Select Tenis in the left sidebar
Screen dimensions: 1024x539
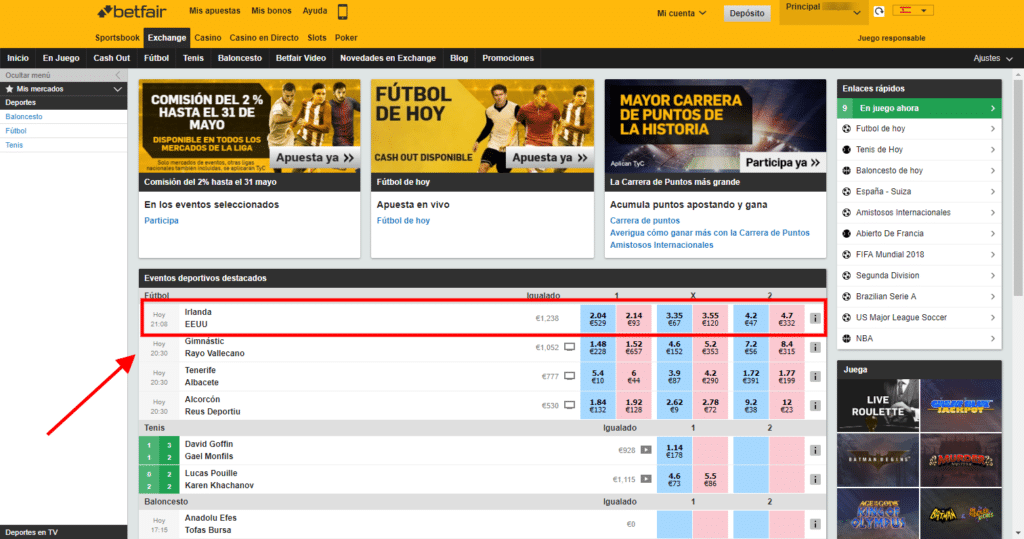pyautogui.click(x=14, y=145)
